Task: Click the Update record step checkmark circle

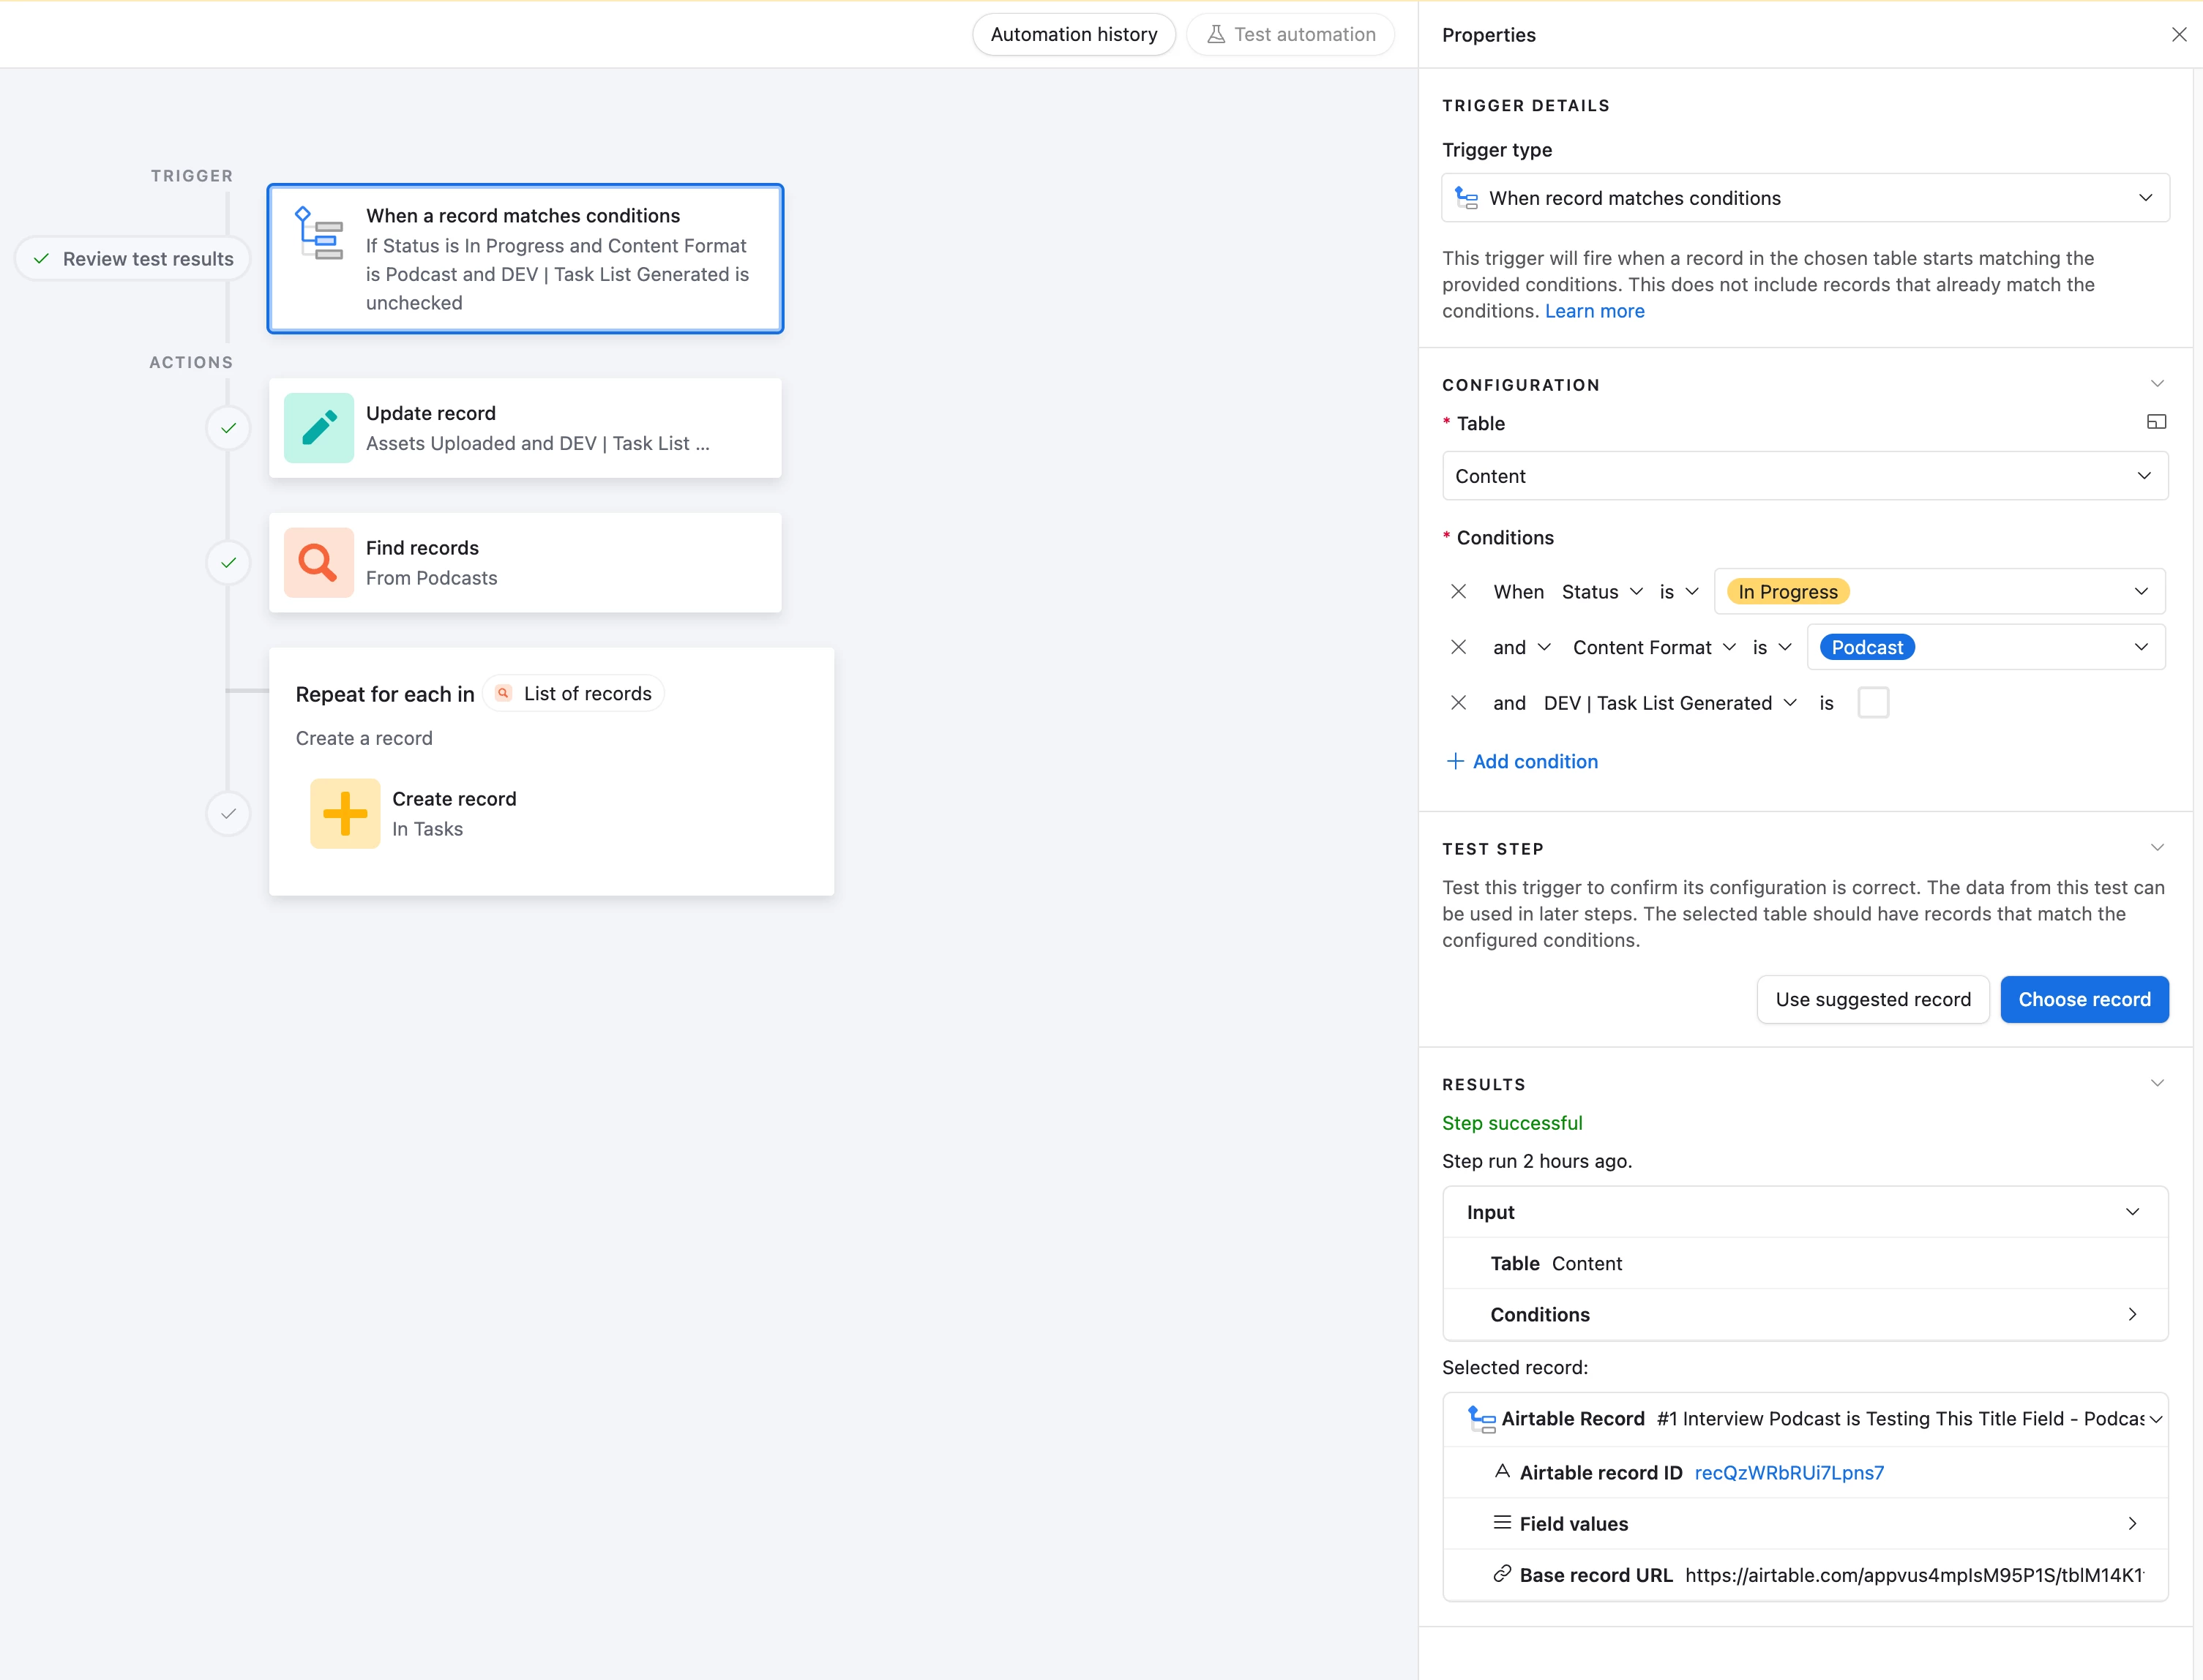Action: 228,428
